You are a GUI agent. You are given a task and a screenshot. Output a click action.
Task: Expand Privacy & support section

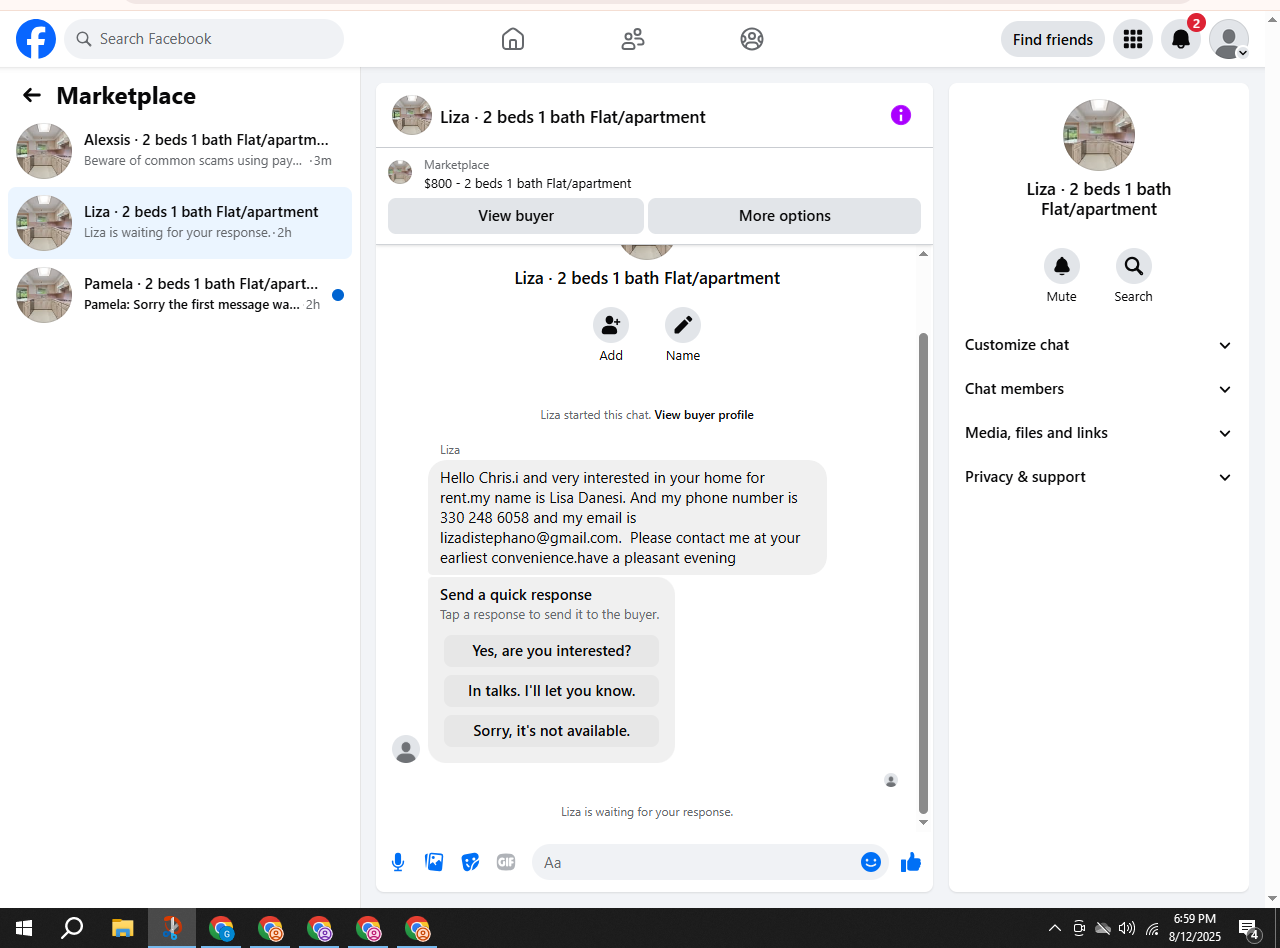[1099, 477]
